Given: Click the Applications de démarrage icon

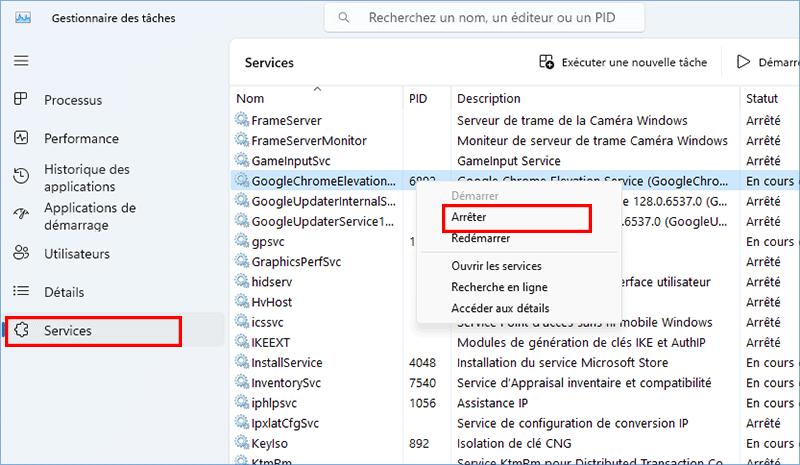Looking at the screenshot, I should pyautogui.click(x=21, y=215).
